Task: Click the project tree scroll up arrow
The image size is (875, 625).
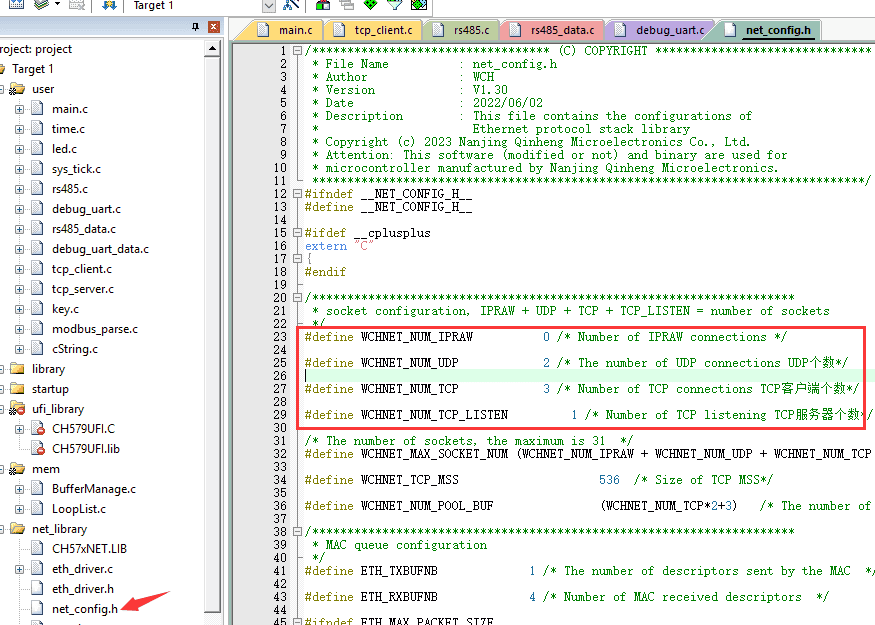Action: tap(214, 50)
